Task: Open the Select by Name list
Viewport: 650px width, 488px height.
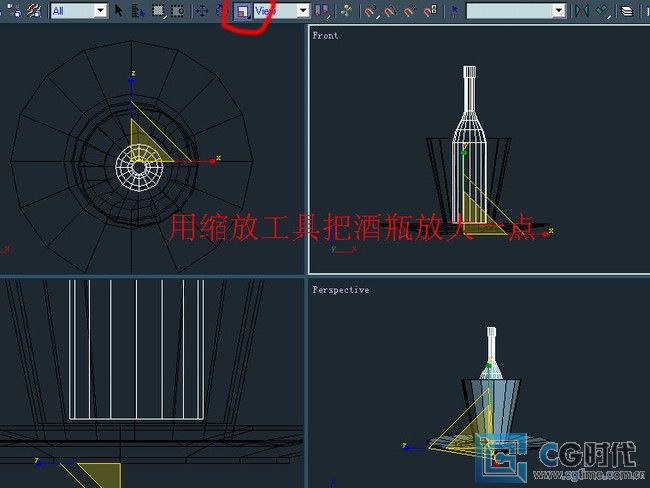Action: click(x=138, y=11)
